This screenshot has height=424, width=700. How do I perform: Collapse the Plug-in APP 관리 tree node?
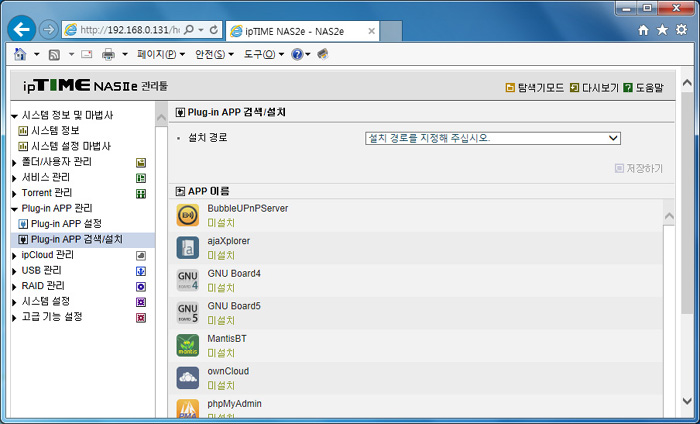click(14, 209)
